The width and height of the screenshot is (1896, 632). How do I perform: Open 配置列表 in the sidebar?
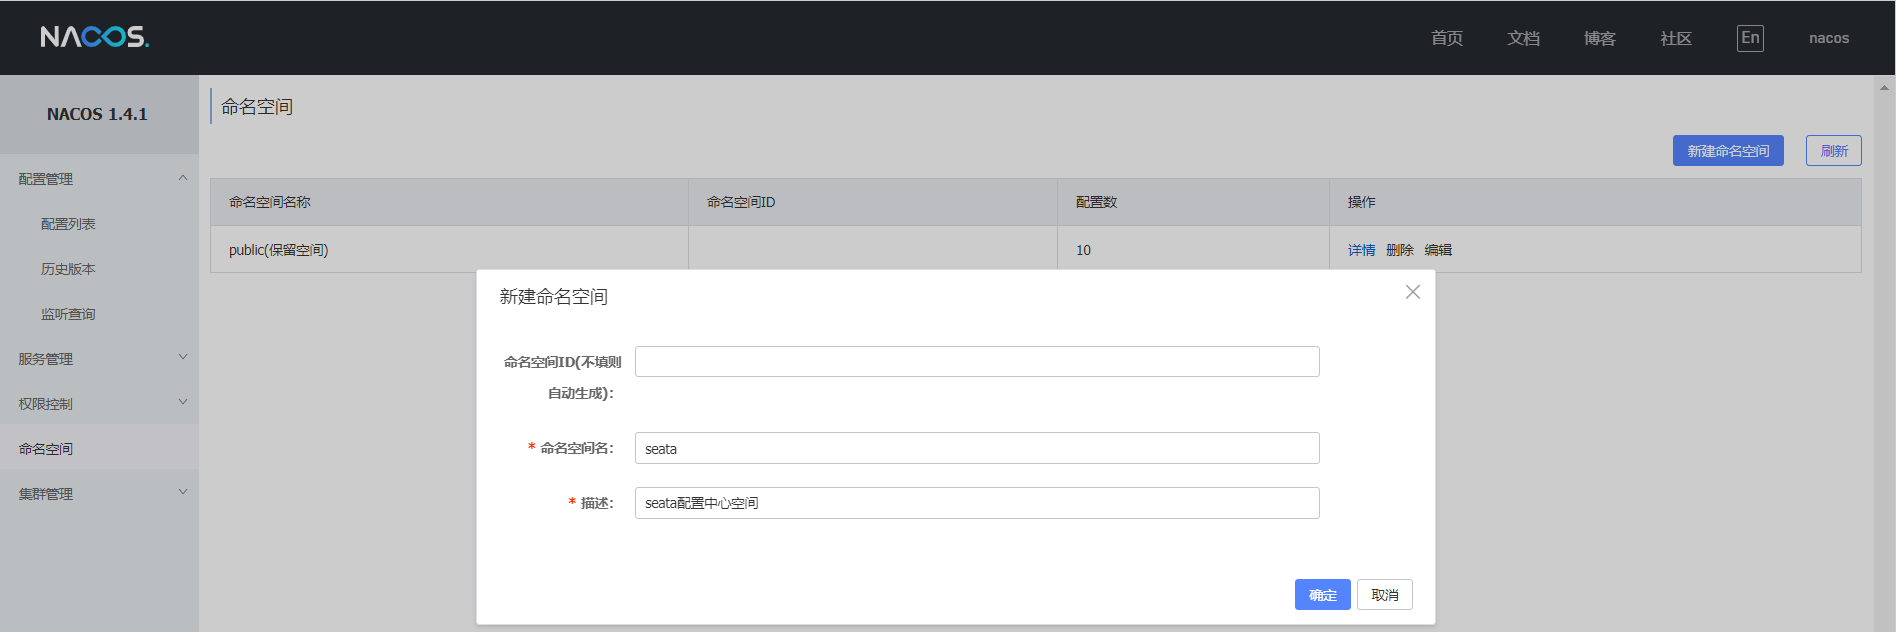[68, 224]
